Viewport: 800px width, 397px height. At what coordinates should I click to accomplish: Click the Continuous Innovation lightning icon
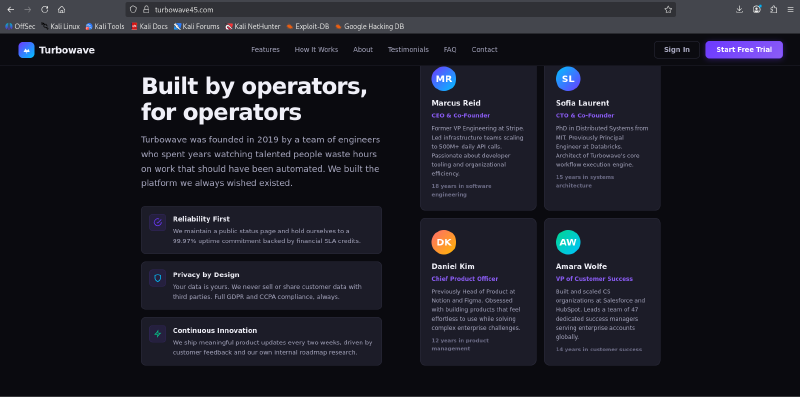158,334
